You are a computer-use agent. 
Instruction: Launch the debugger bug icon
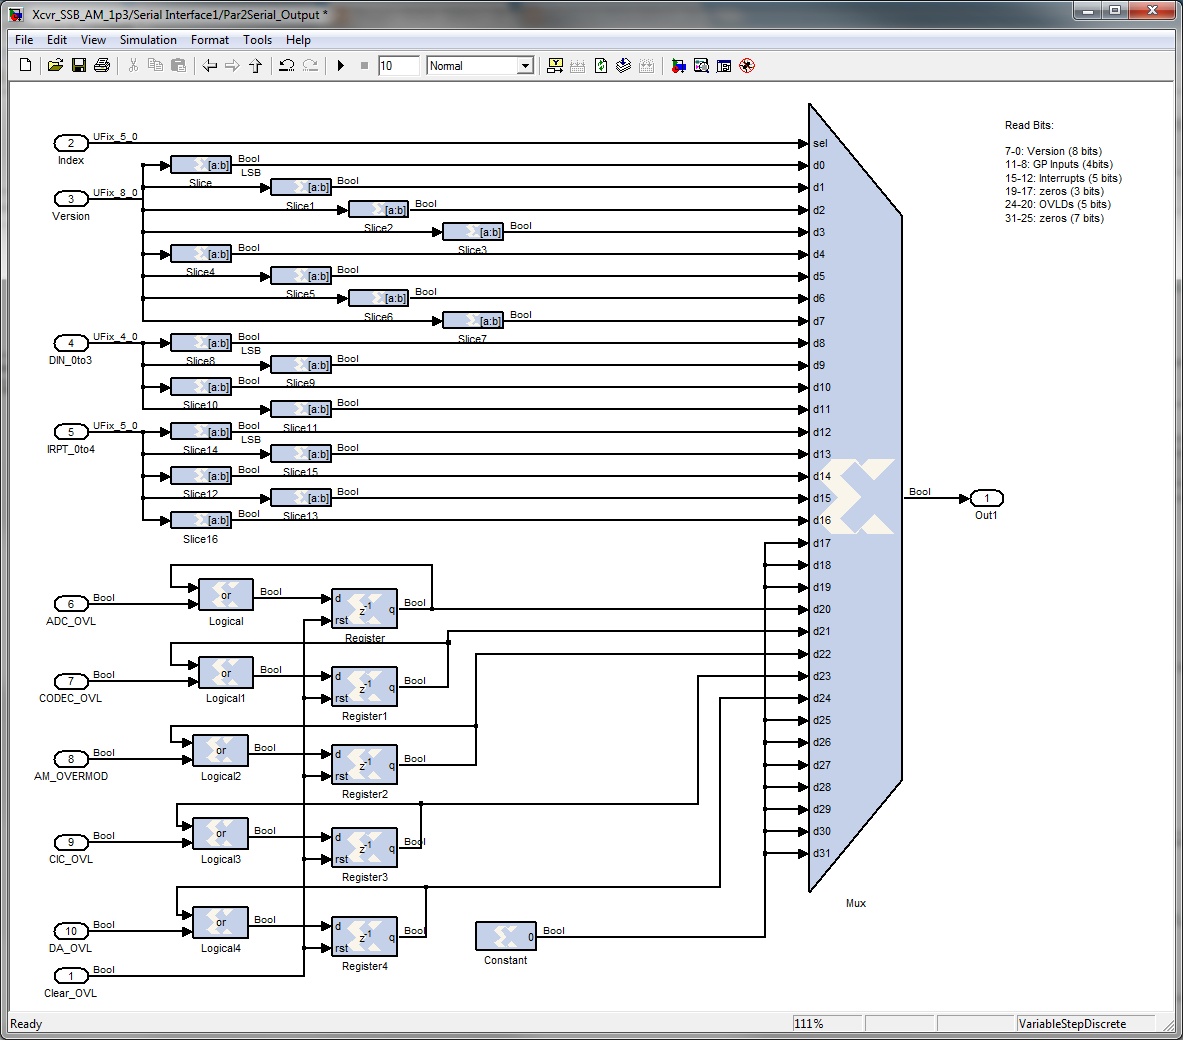(x=747, y=66)
